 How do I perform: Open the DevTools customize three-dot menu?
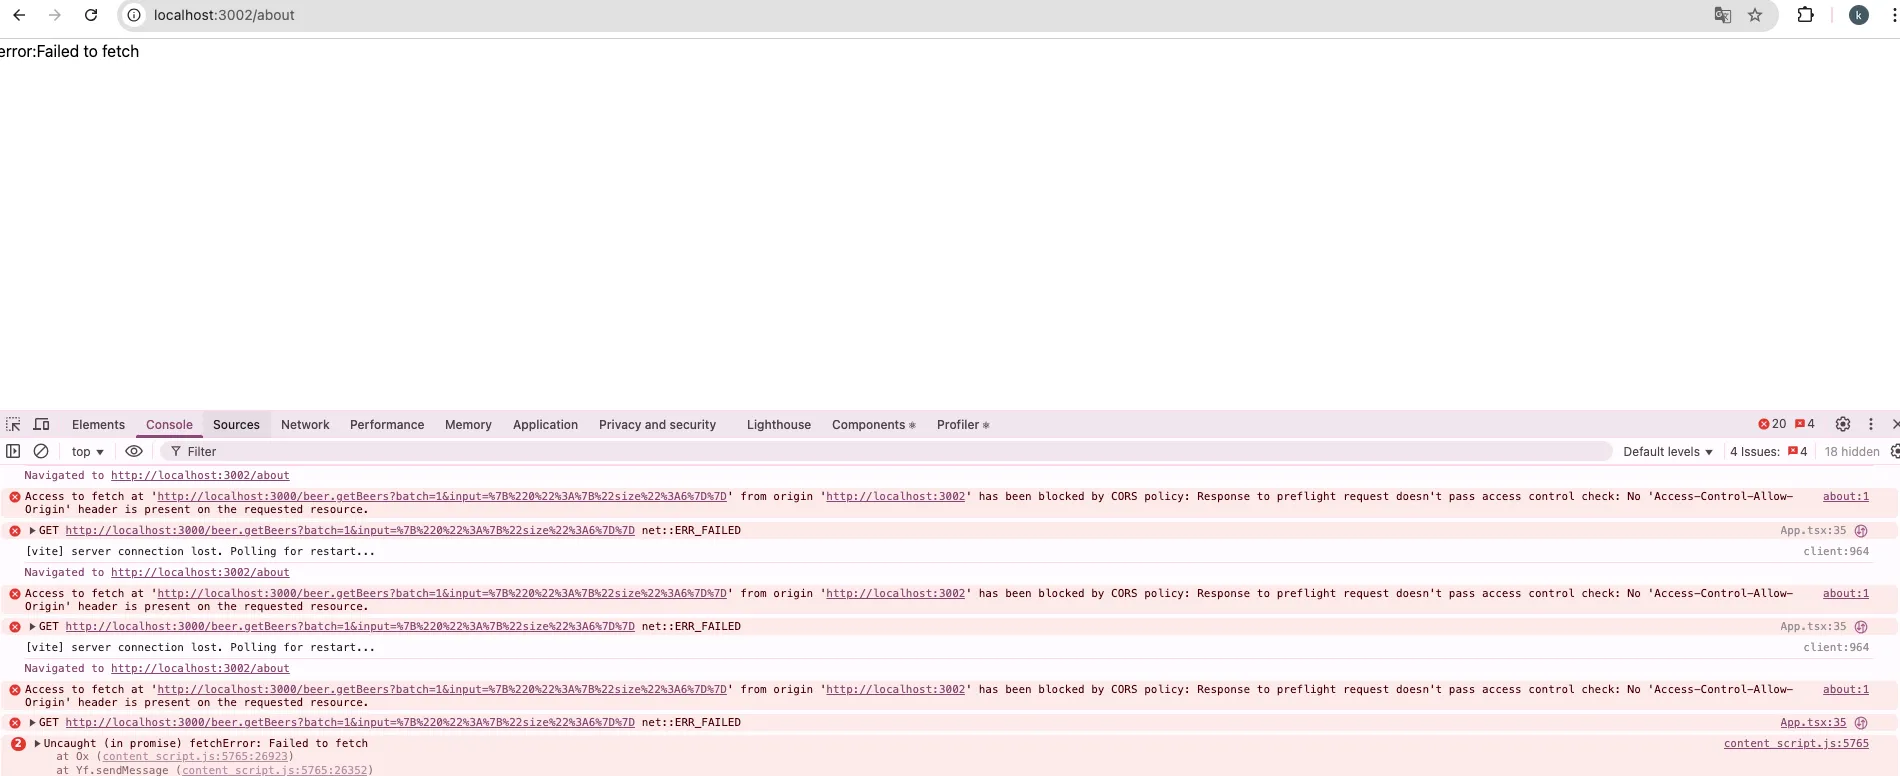click(x=1871, y=424)
